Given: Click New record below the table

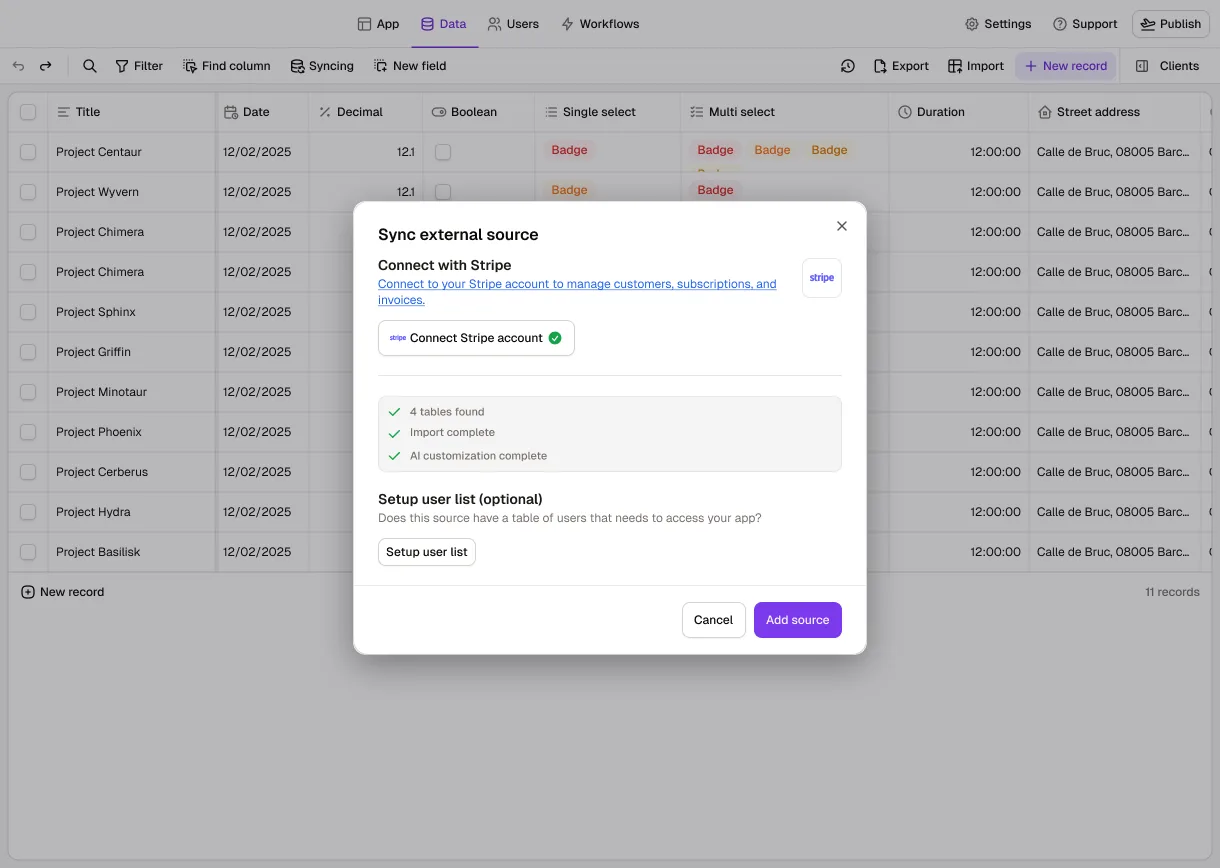Looking at the screenshot, I should [63, 592].
